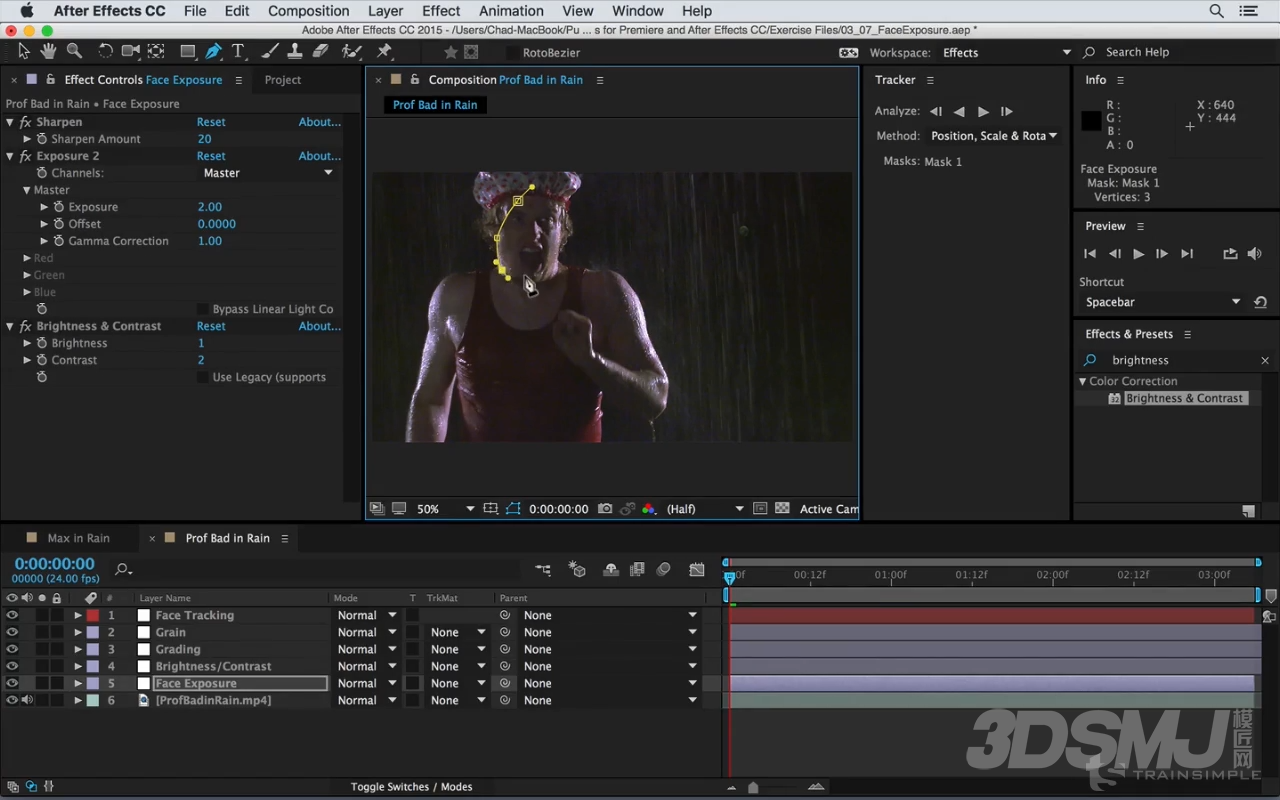
Task: Open the Apple menu
Action: (x=26, y=11)
